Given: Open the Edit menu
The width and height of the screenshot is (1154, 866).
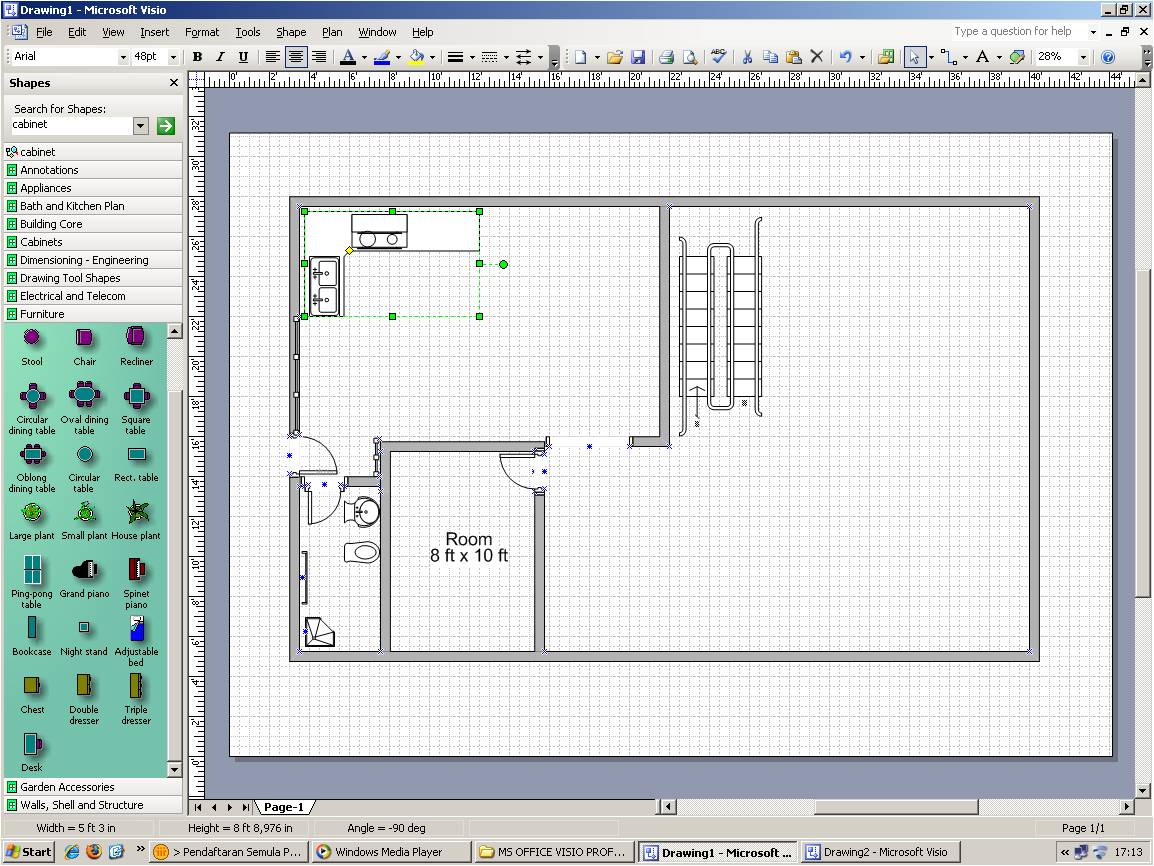Looking at the screenshot, I should [x=77, y=32].
